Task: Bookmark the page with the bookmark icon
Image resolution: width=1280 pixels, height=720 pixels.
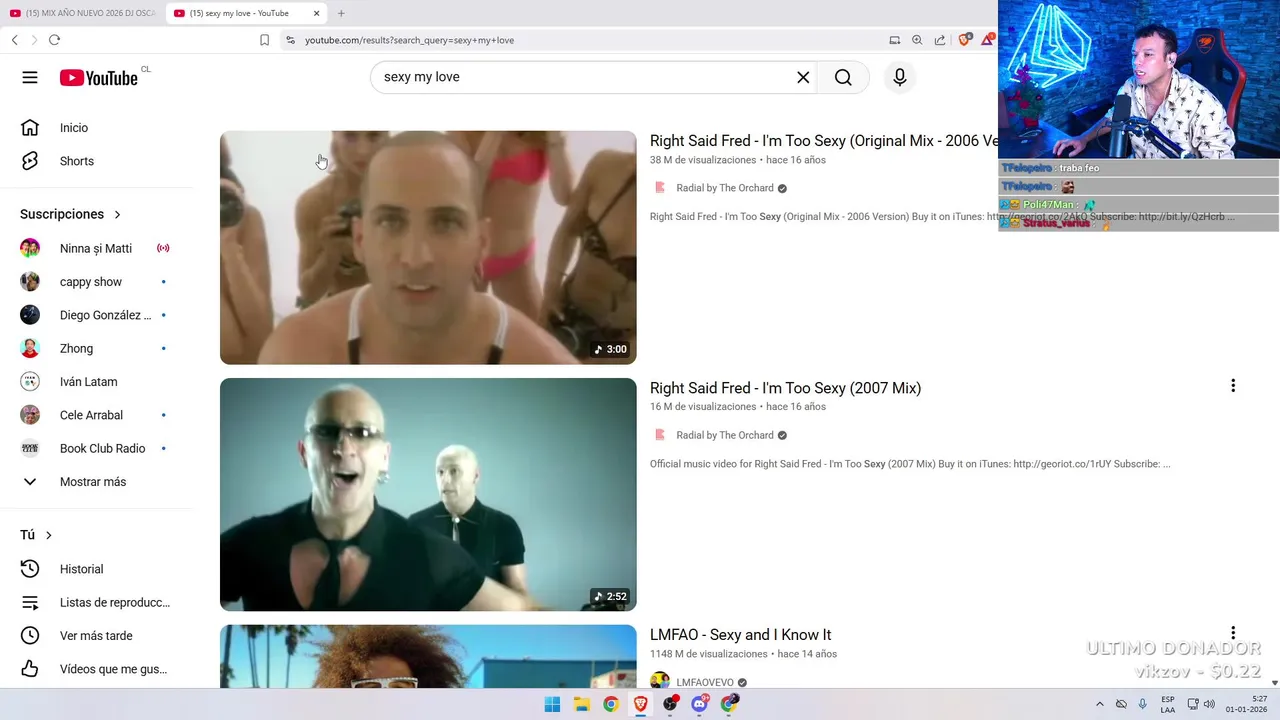Action: (x=264, y=40)
